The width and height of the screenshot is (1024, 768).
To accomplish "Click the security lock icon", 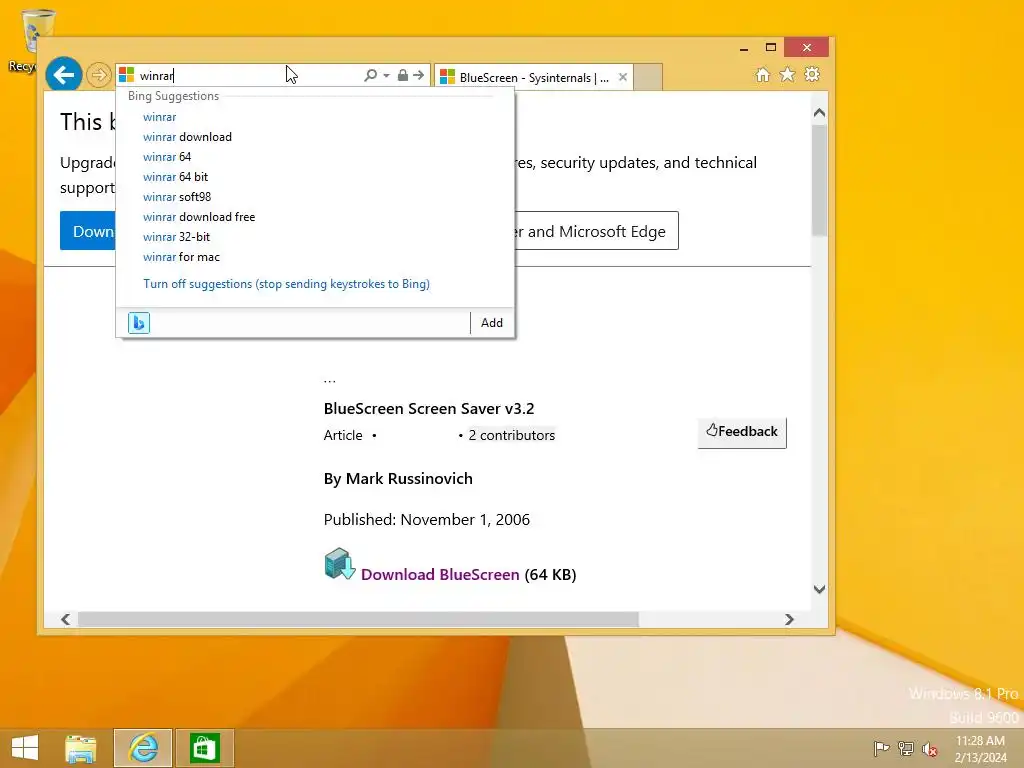I will point(403,76).
